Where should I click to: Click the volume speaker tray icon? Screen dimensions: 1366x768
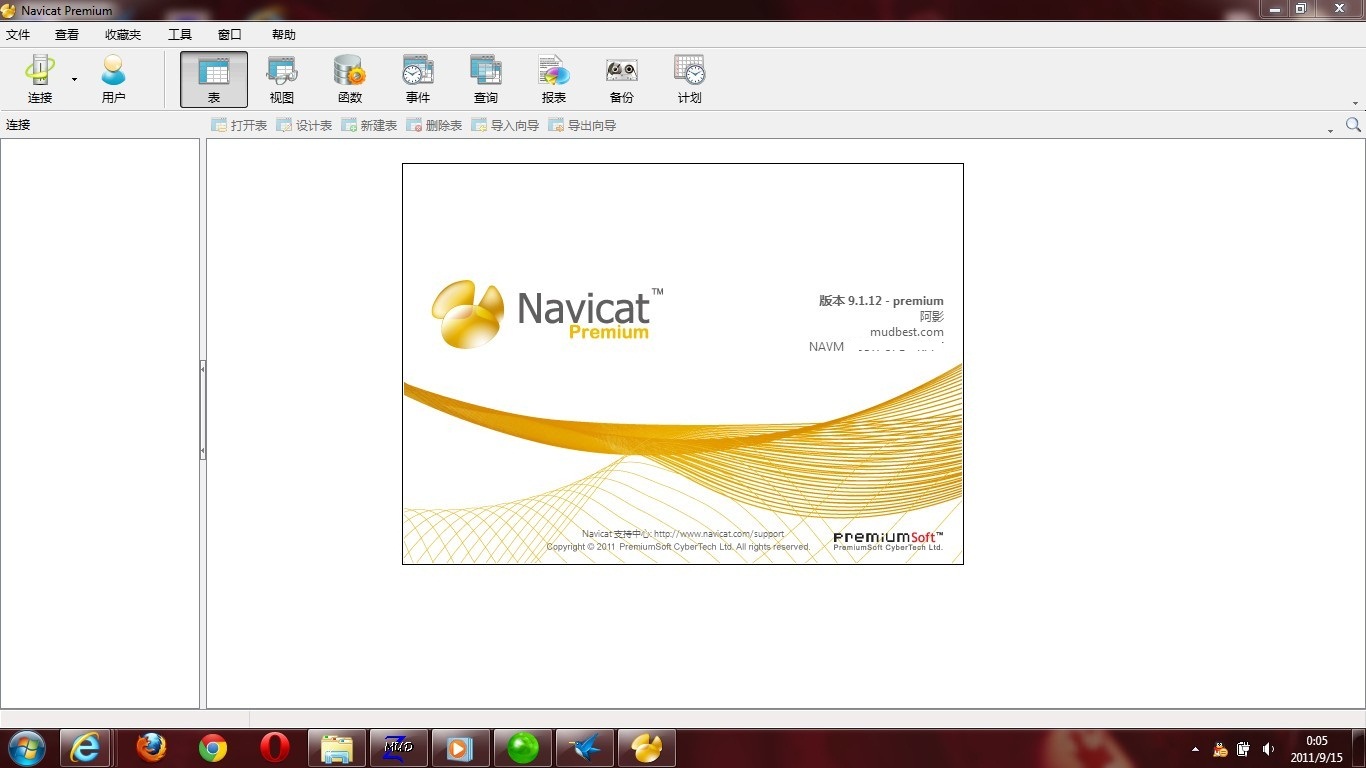tap(1269, 749)
